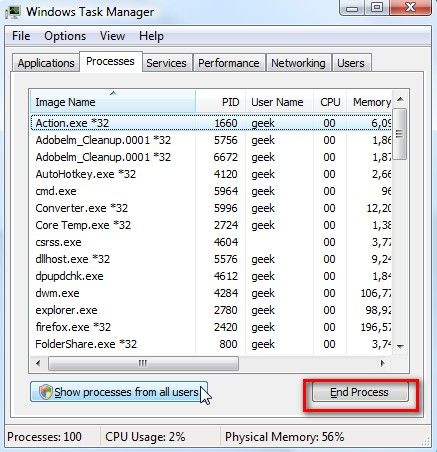Screen dimensions: 437x452
Task: Switch to the Services tab
Action: point(166,63)
